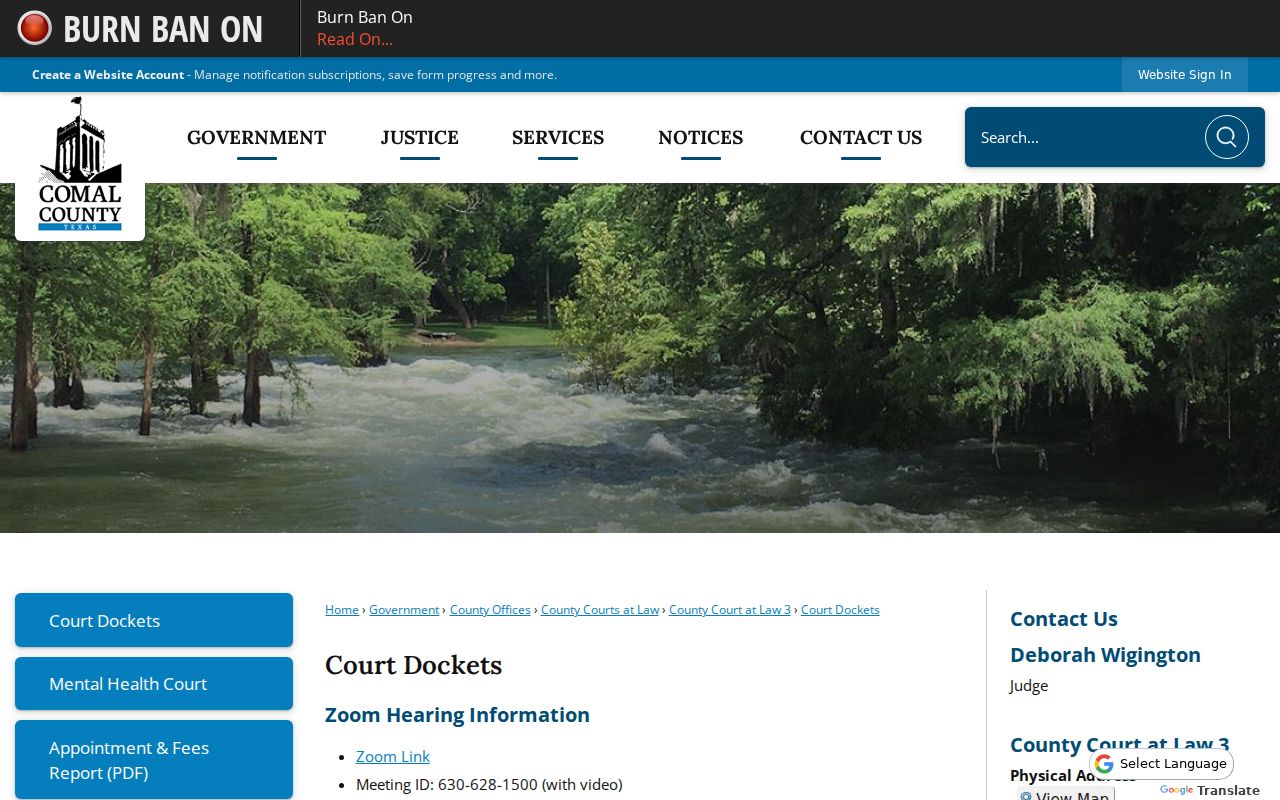Viewport: 1280px width, 800px height.
Task: Open the Zoom Link hyperlink
Action: (x=393, y=757)
